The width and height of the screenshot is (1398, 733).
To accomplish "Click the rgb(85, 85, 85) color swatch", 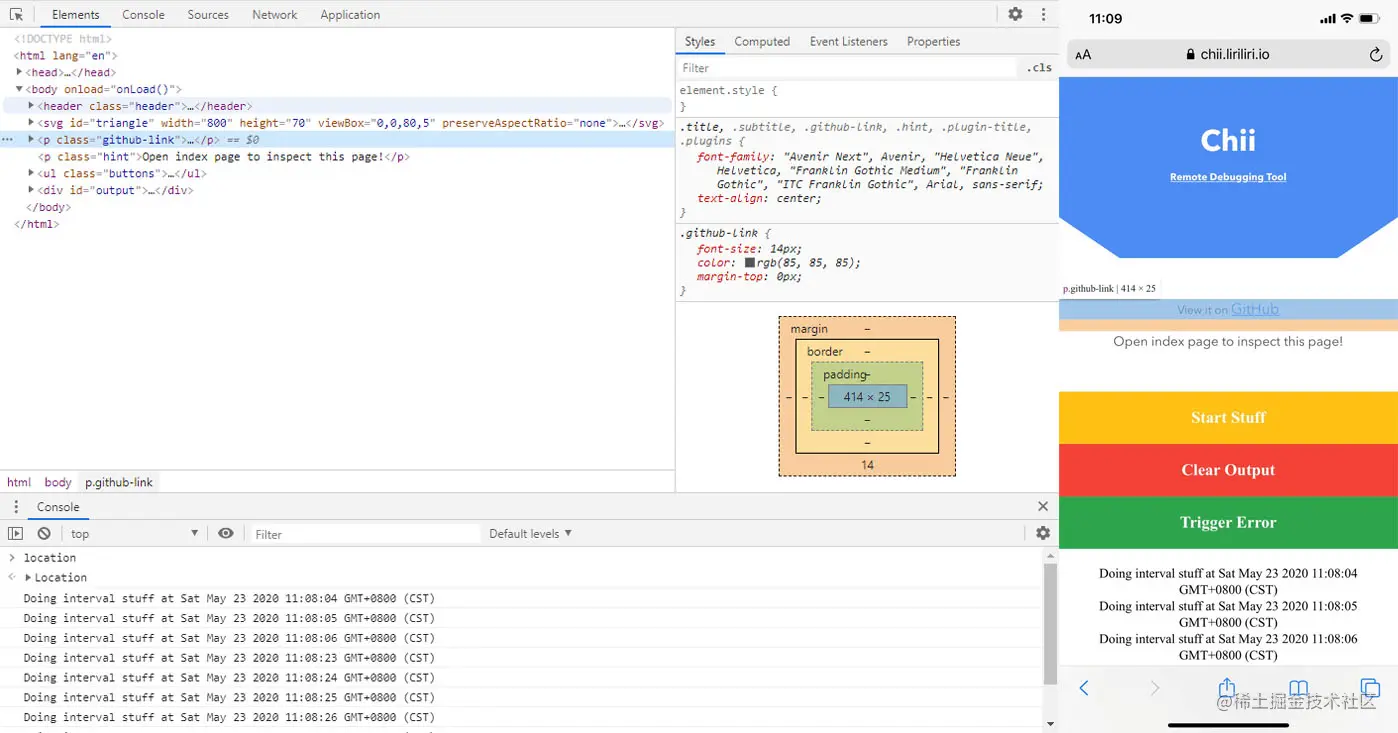I will (750, 263).
